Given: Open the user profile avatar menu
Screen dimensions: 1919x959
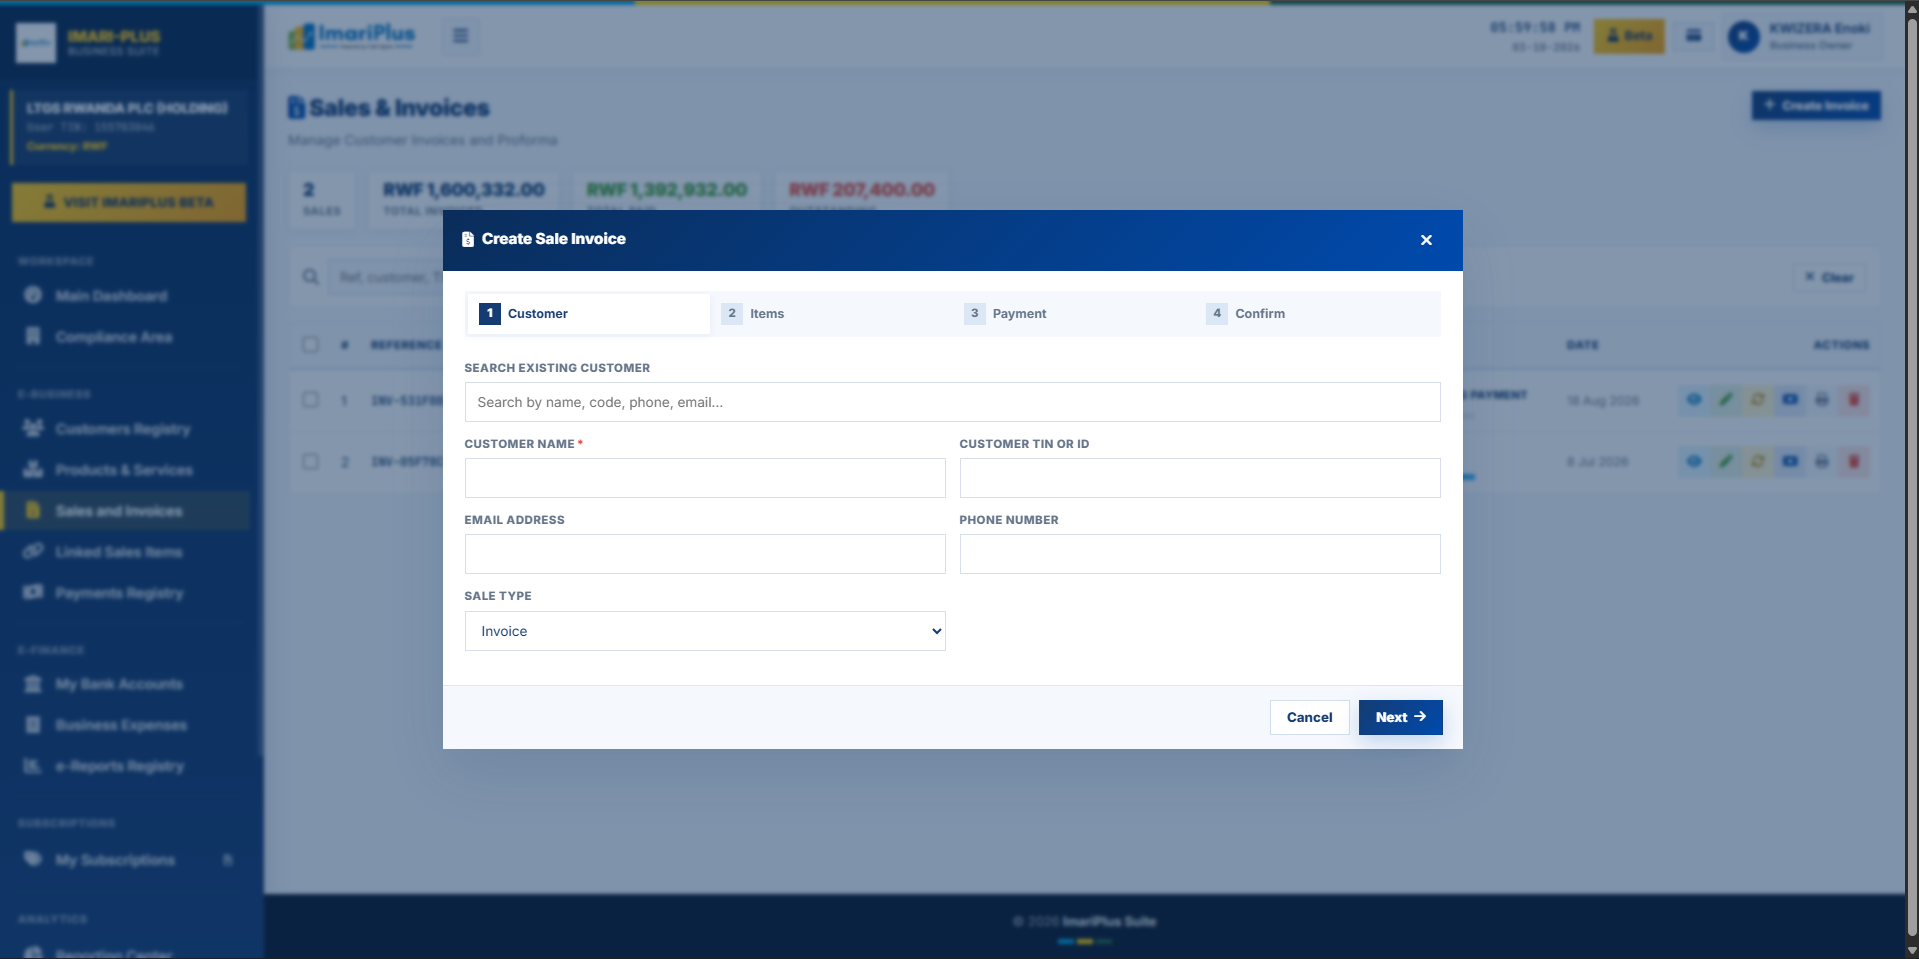Looking at the screenshot, I should pos(1743,37).
